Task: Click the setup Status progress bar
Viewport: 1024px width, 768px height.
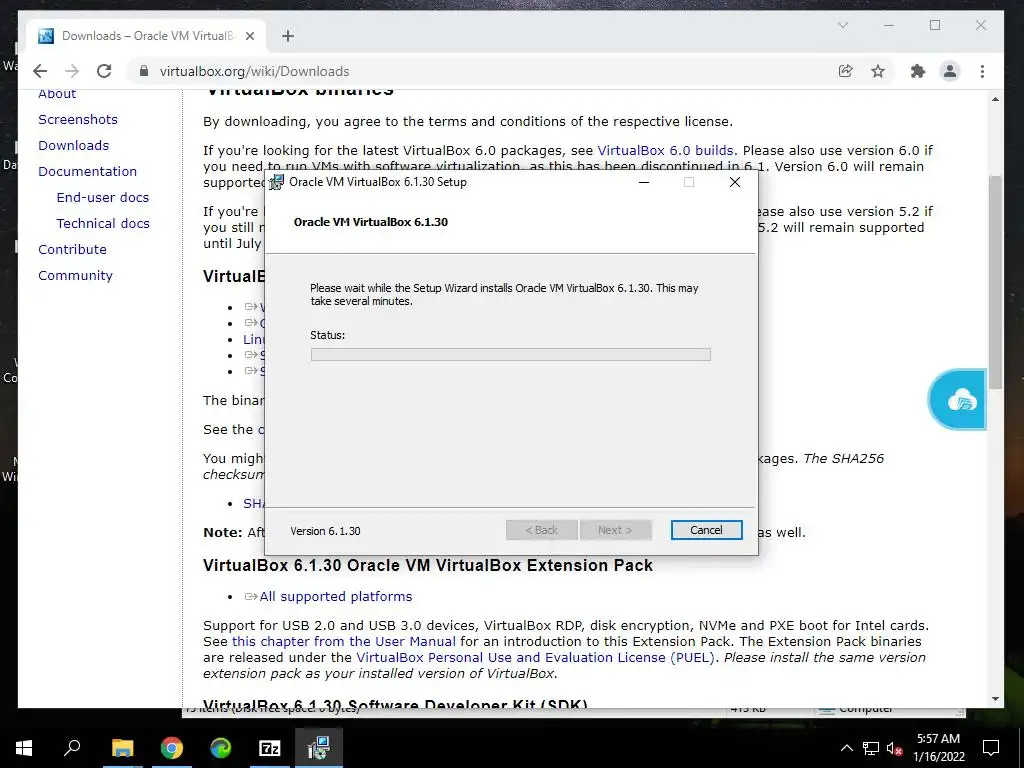Action: [x=511, y=355]
